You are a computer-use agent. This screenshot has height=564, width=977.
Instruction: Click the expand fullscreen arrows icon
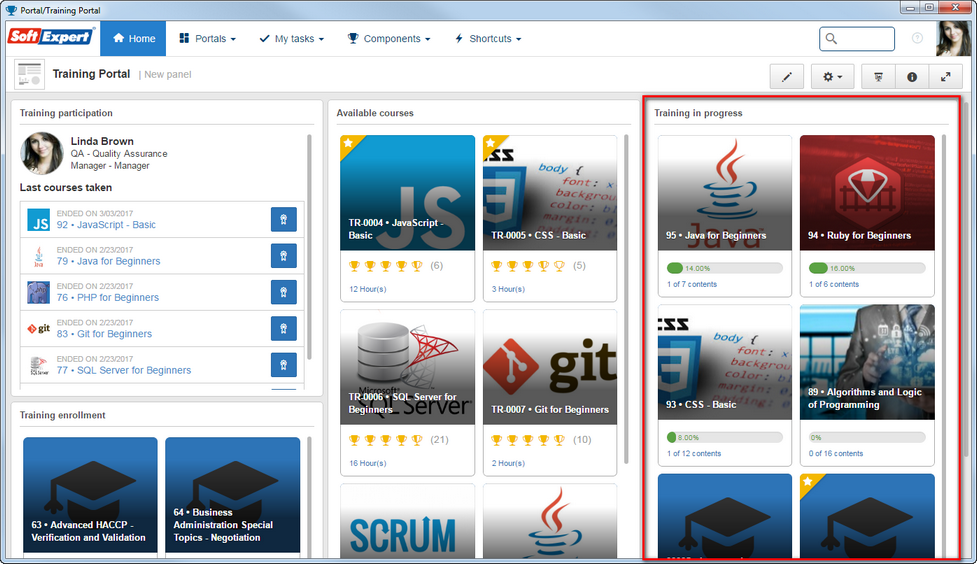945,77
